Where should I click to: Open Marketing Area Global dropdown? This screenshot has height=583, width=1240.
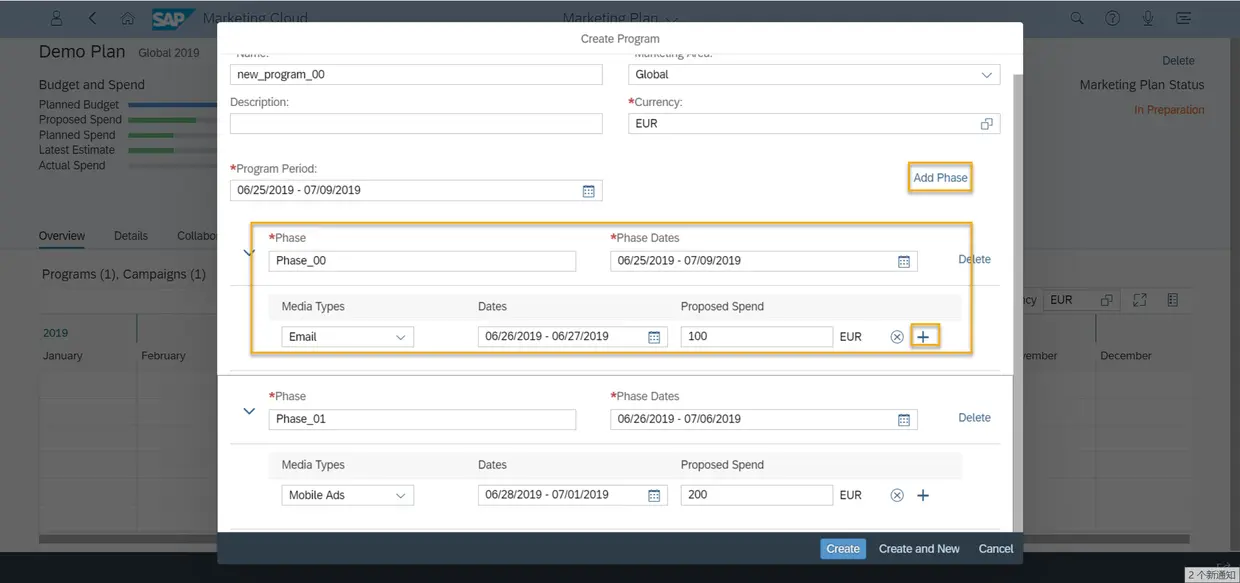pos(987,75)
